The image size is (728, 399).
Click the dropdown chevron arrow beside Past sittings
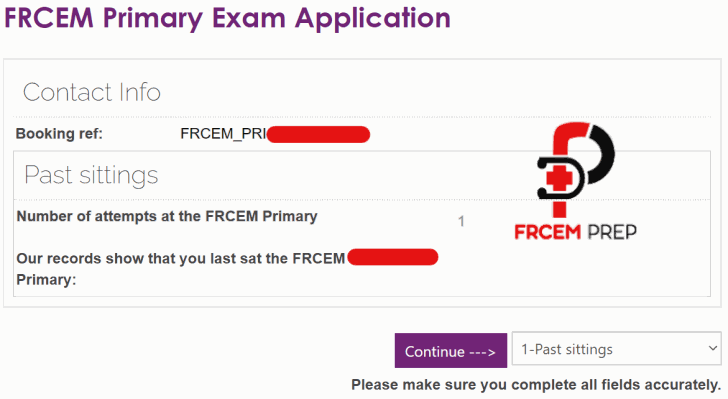(713, 348)
